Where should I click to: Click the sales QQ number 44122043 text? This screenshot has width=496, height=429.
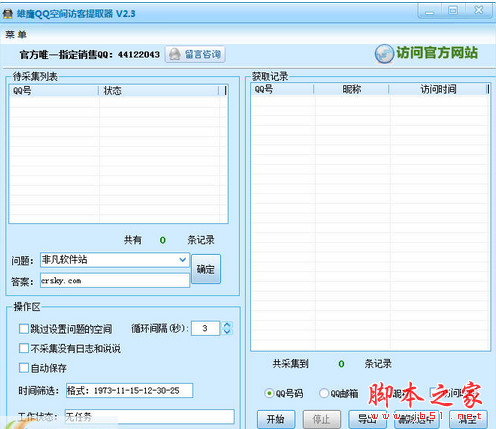tap(139, 54)
